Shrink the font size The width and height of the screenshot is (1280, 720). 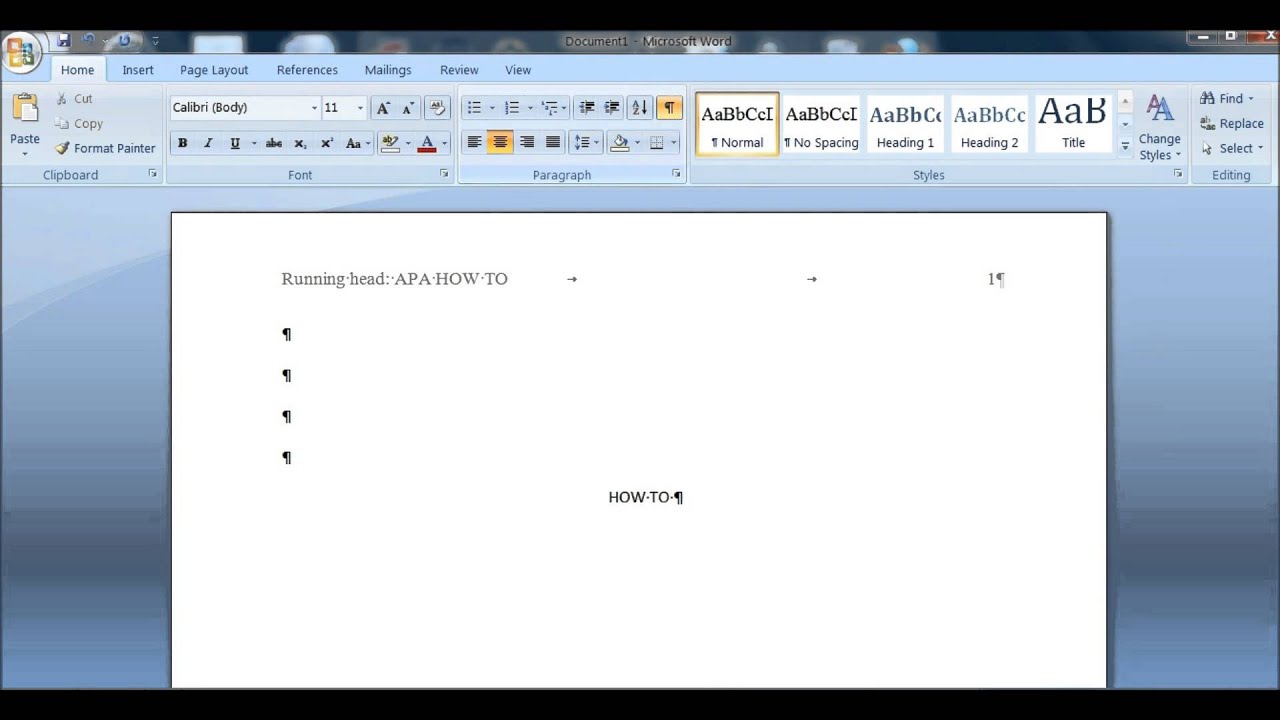point(408,108)
